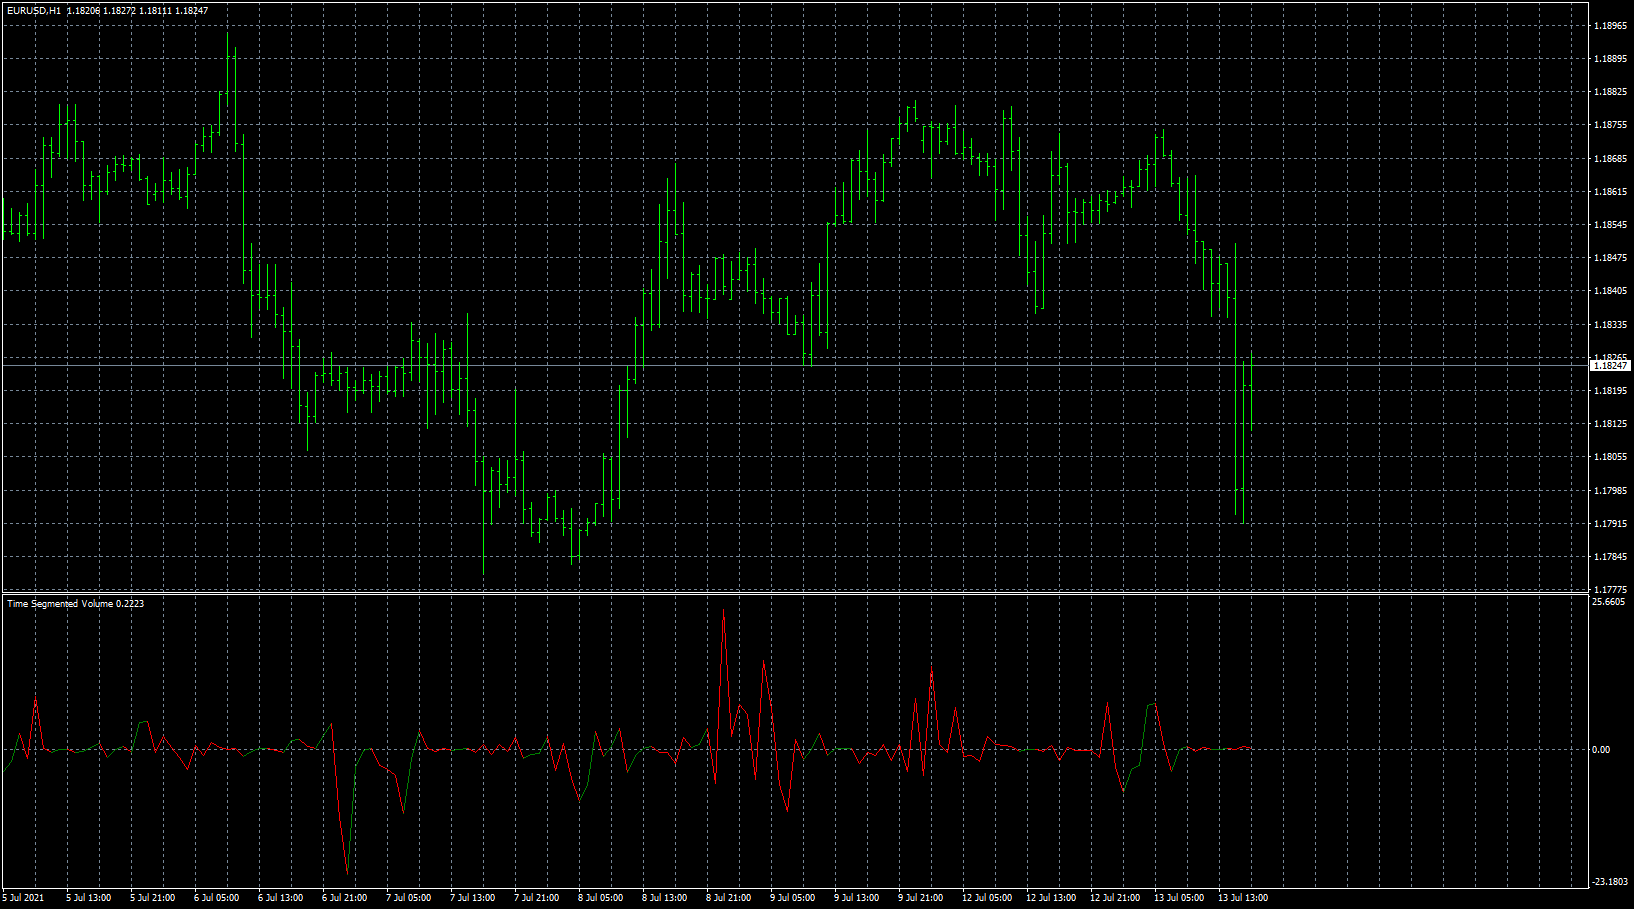Click the 8 Jul 21:00 time label
The image size is (1634, 909).
click(729, 898)
